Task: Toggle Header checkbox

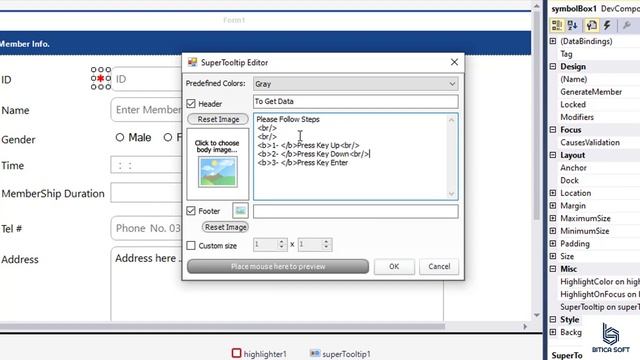Action: tap(191, 104)
